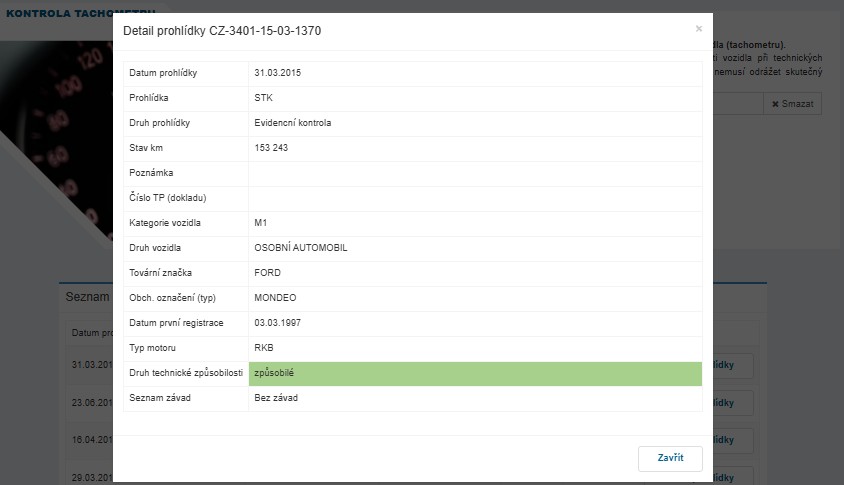Click the Kategorie vozidla label

[x=165, y=222]
